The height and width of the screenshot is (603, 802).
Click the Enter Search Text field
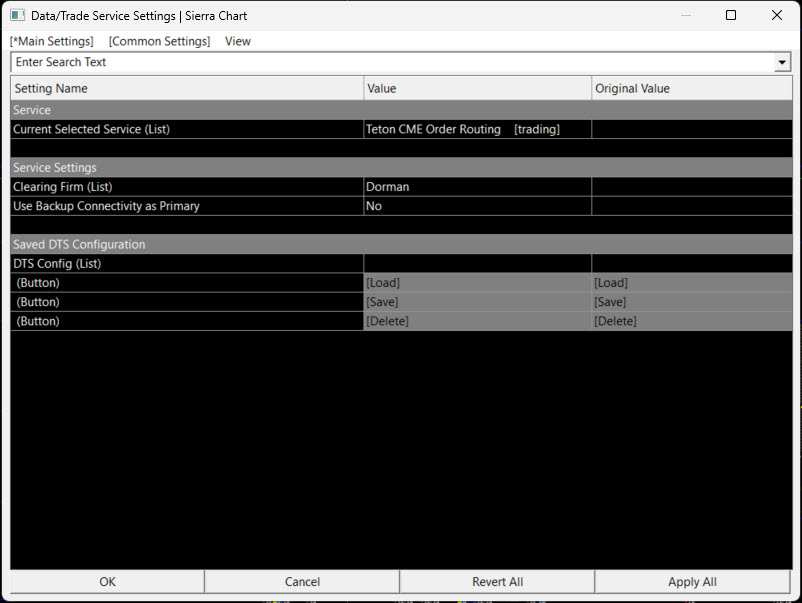[390, 62]
